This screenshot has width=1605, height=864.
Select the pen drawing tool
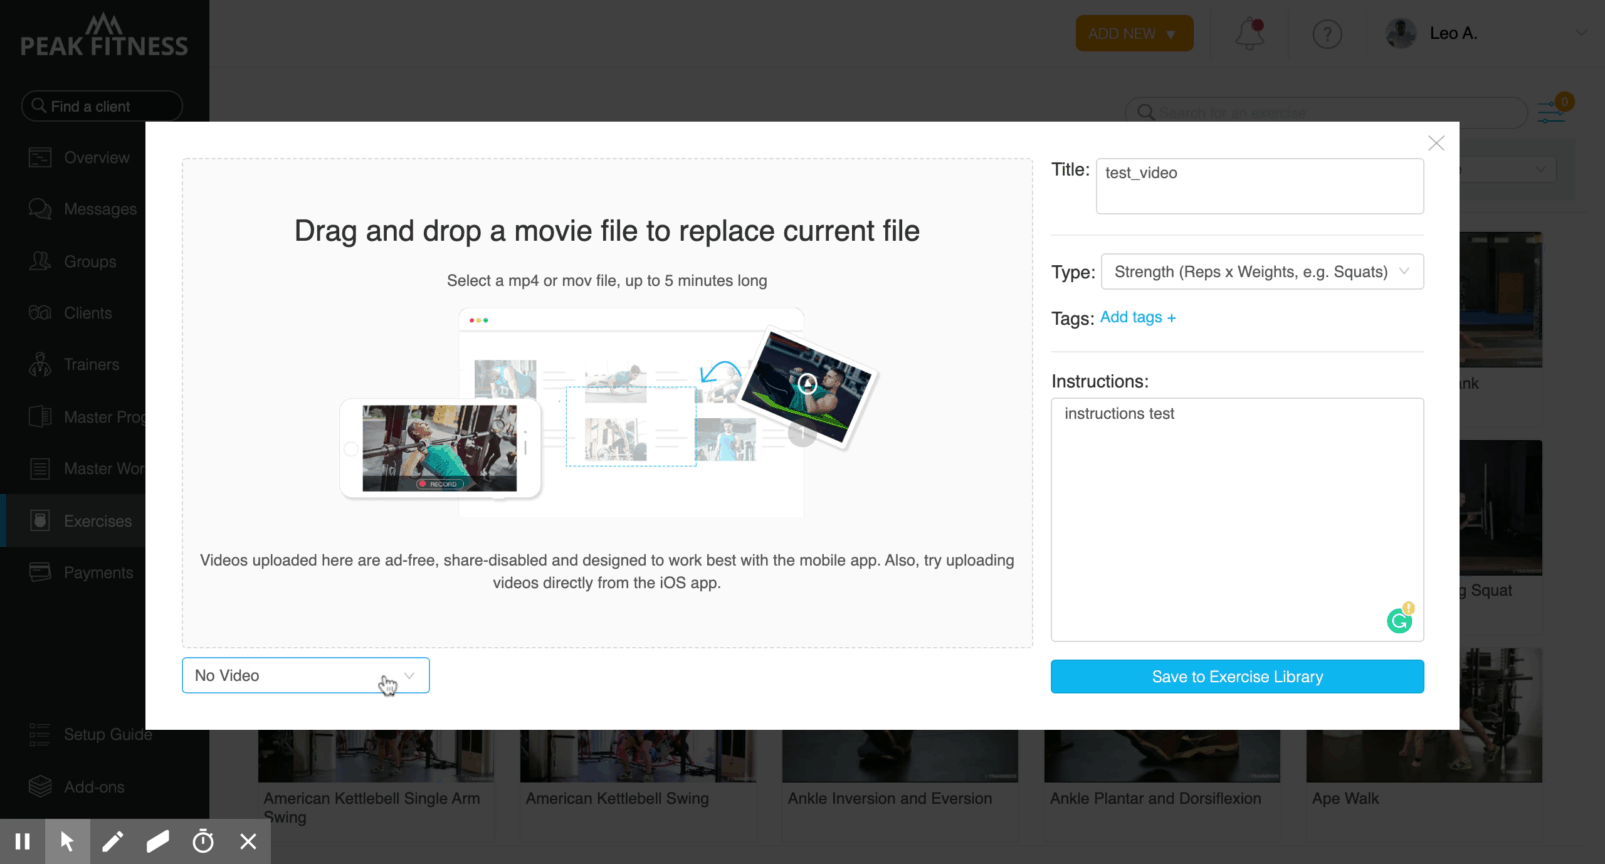coord(112,841)
